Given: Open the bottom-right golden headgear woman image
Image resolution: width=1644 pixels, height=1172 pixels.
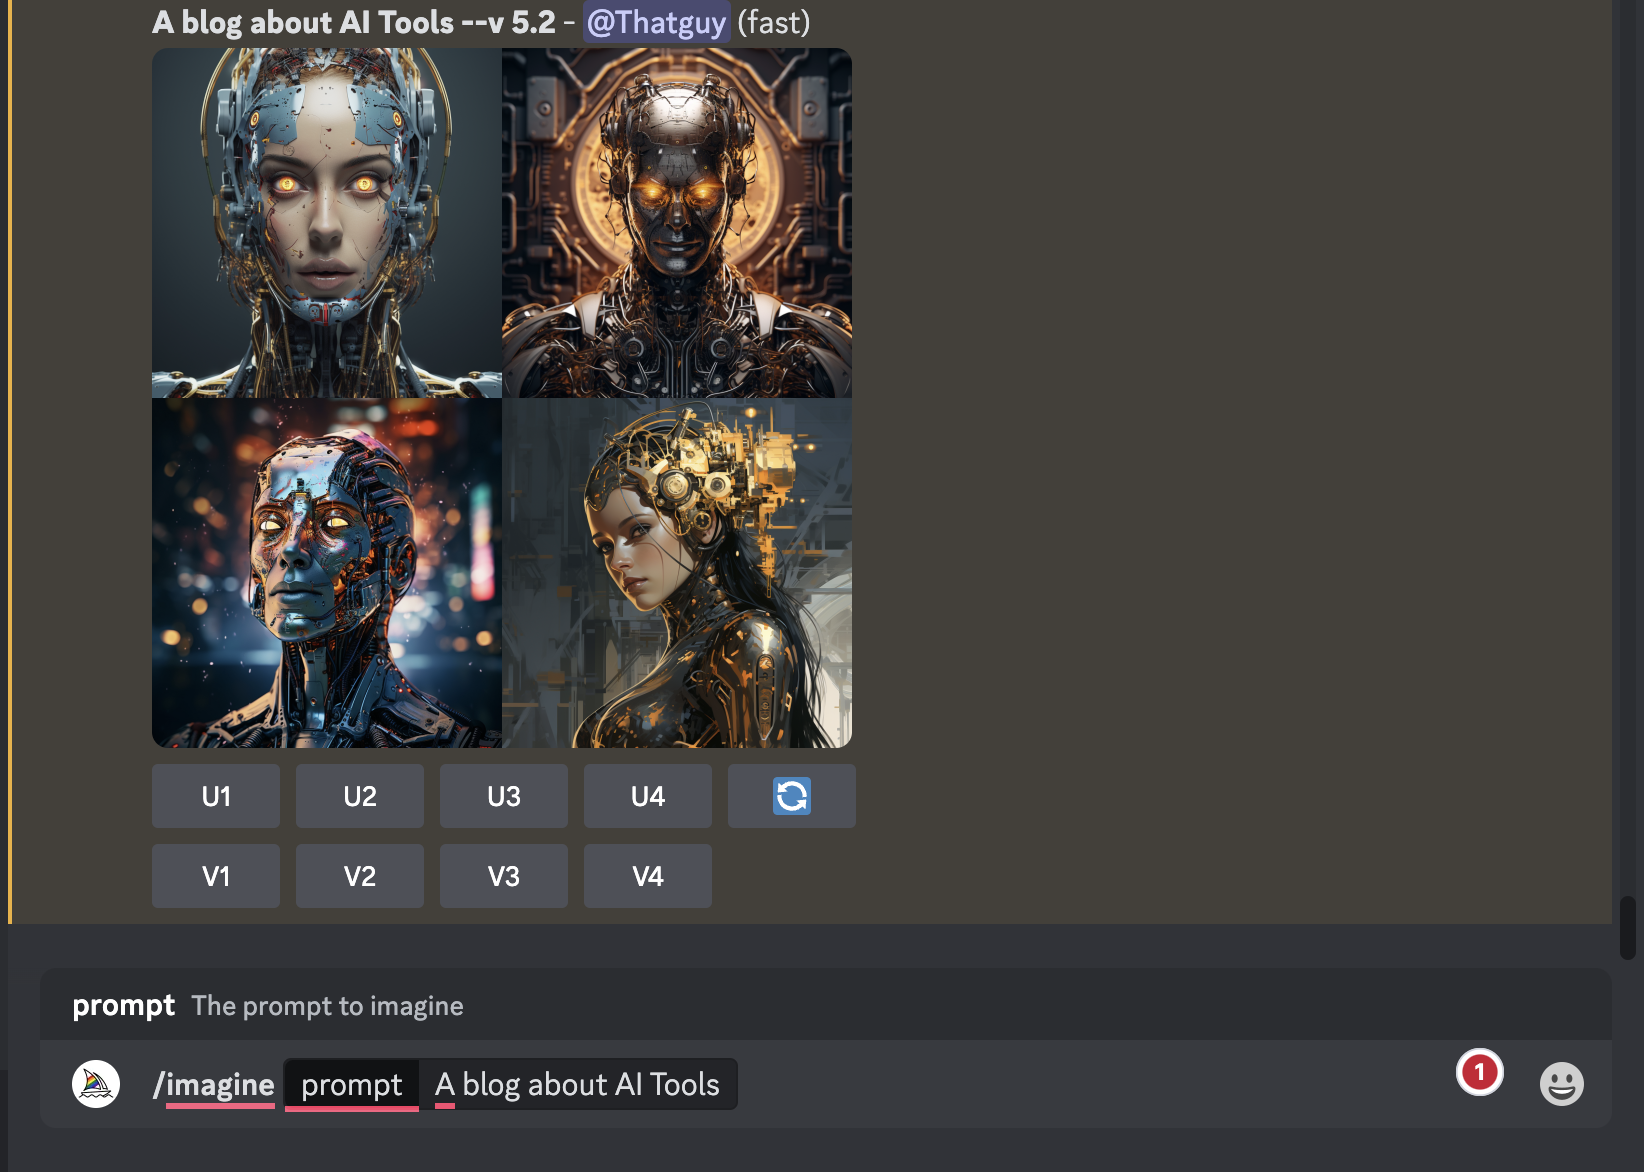Looking at the screenshot, I should point(677,573).
